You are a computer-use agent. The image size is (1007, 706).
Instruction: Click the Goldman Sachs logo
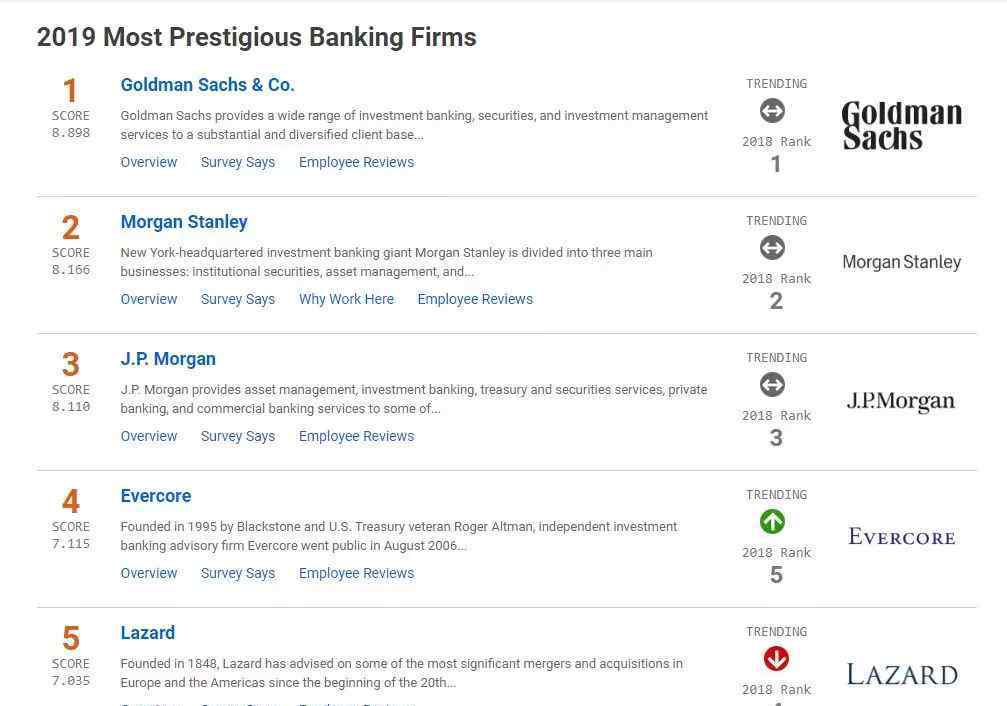902,125
